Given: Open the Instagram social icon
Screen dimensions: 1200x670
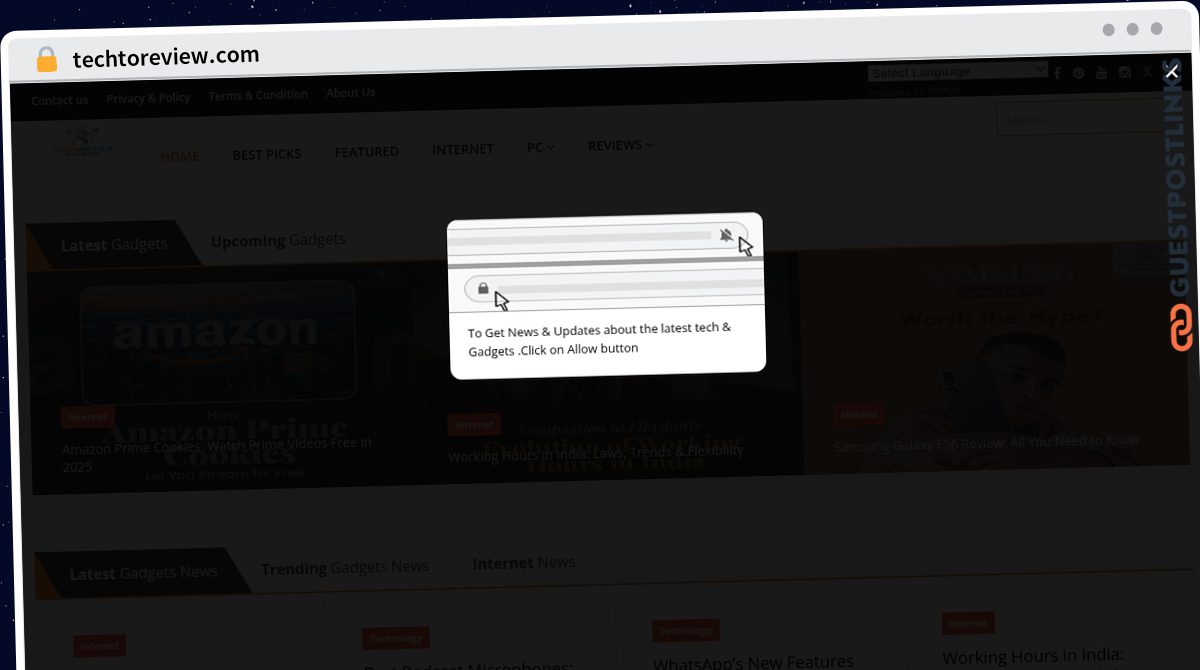Looking at the screenshot, I should (1125, 72).
